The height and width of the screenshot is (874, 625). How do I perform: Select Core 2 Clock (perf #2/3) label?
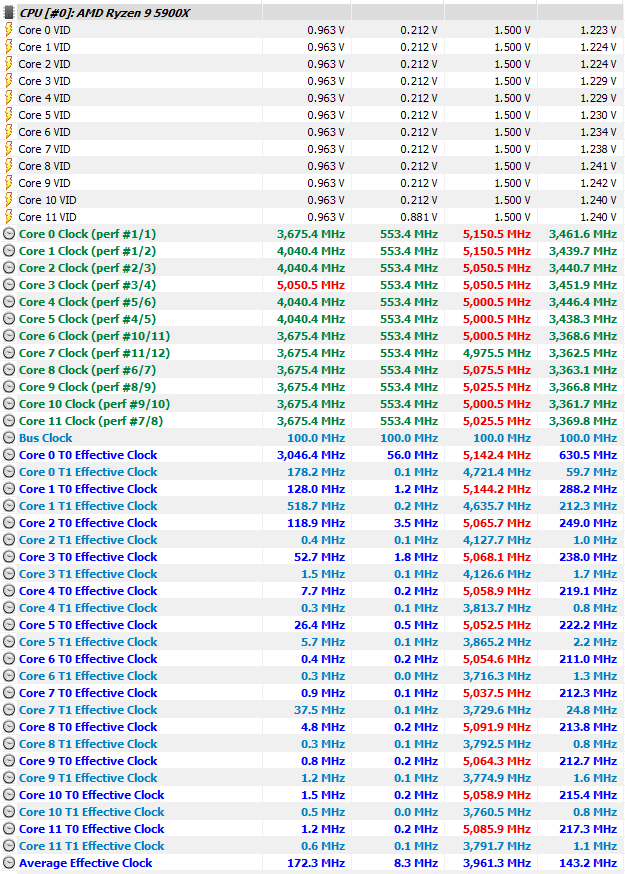coord(88,268)
